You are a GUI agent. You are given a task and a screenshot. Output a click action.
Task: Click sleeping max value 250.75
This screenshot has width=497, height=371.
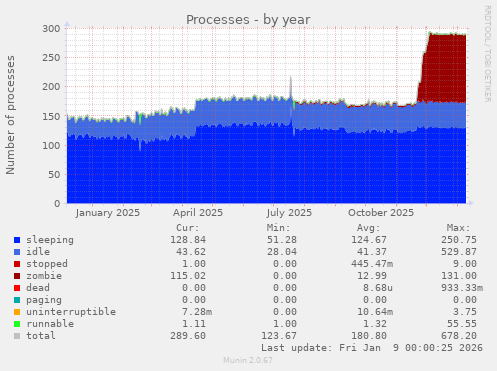459,240
